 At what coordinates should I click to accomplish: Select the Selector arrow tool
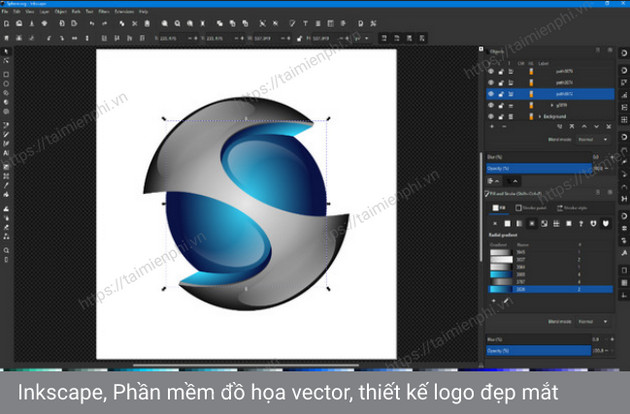(x=6, y=52)
